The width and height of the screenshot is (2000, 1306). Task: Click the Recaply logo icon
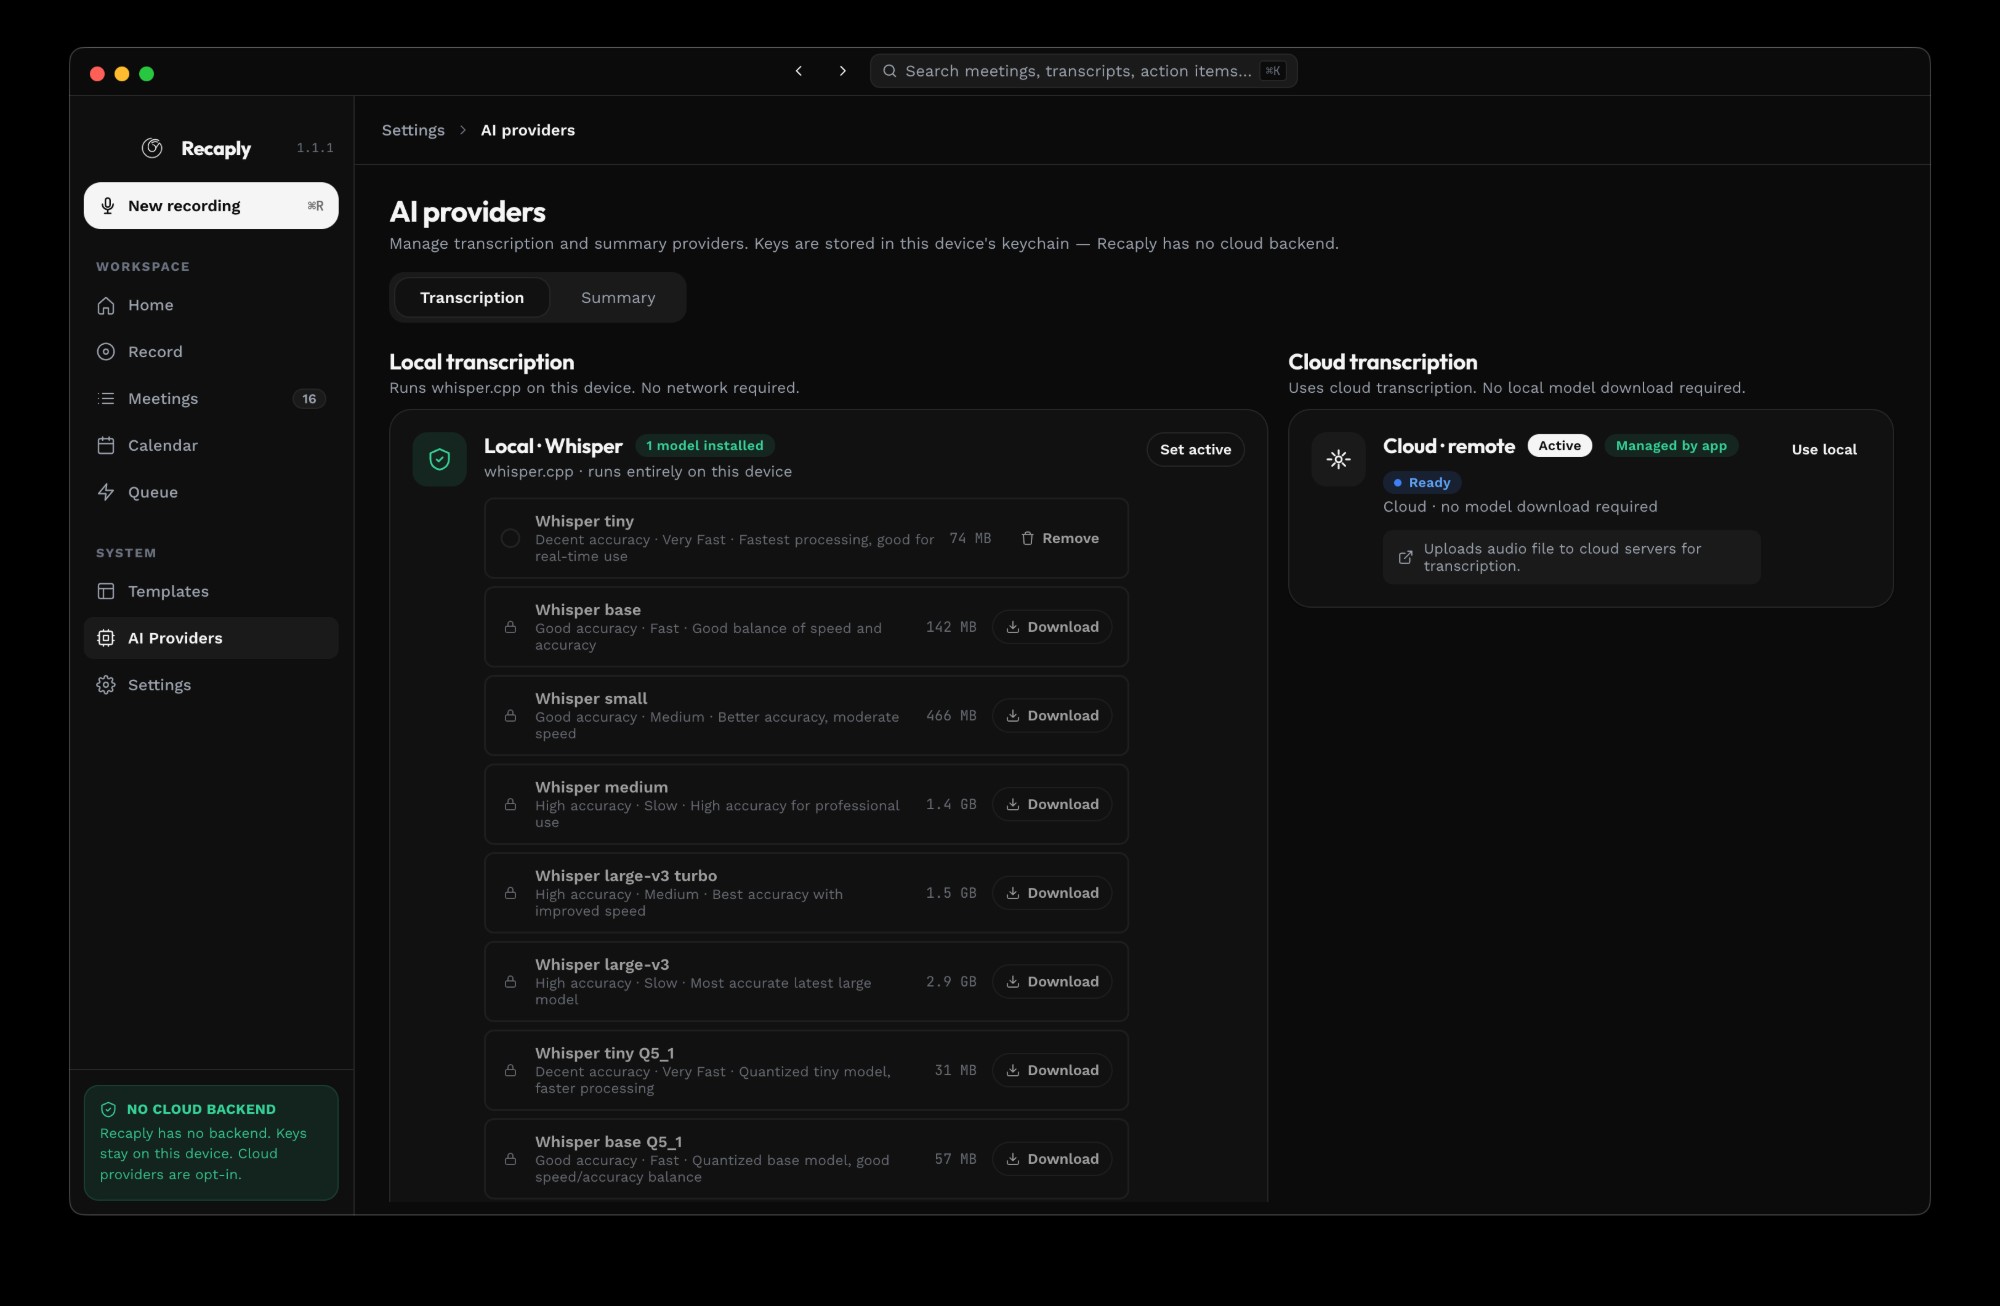[152, 148]
